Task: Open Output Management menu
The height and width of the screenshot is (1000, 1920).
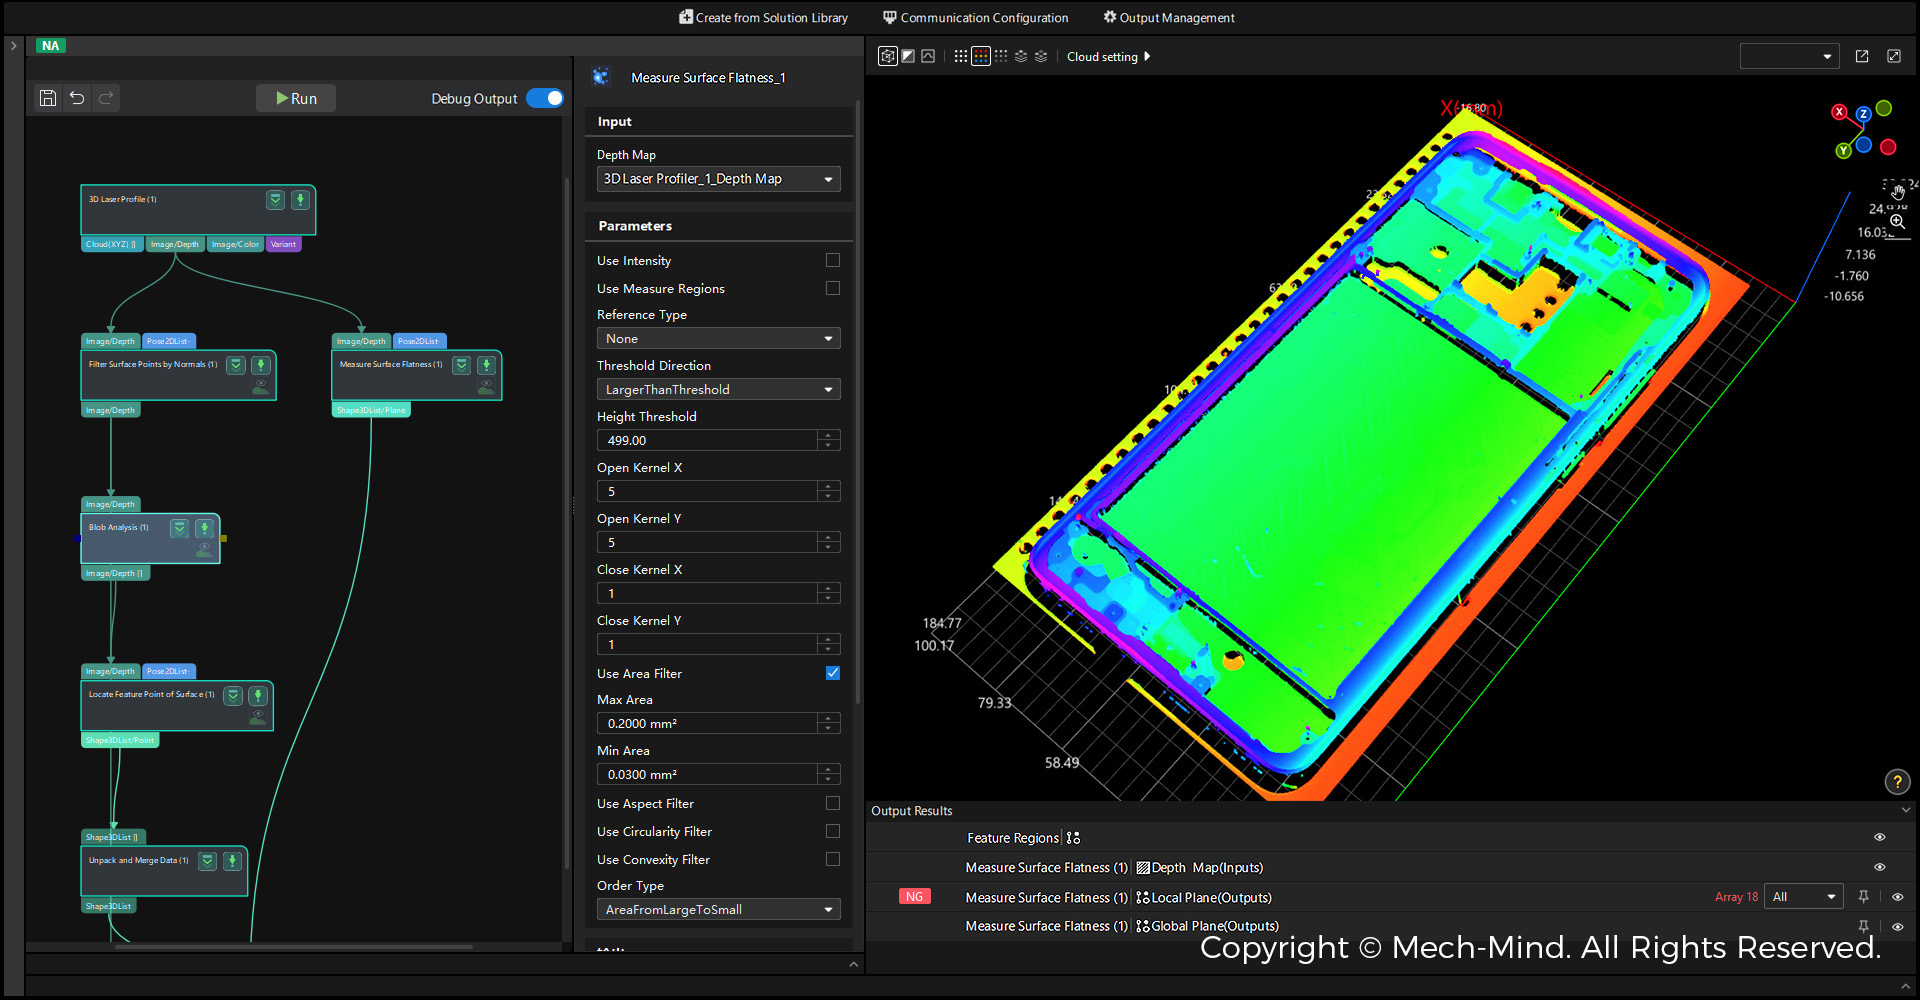Action: tap(1168, 18)
